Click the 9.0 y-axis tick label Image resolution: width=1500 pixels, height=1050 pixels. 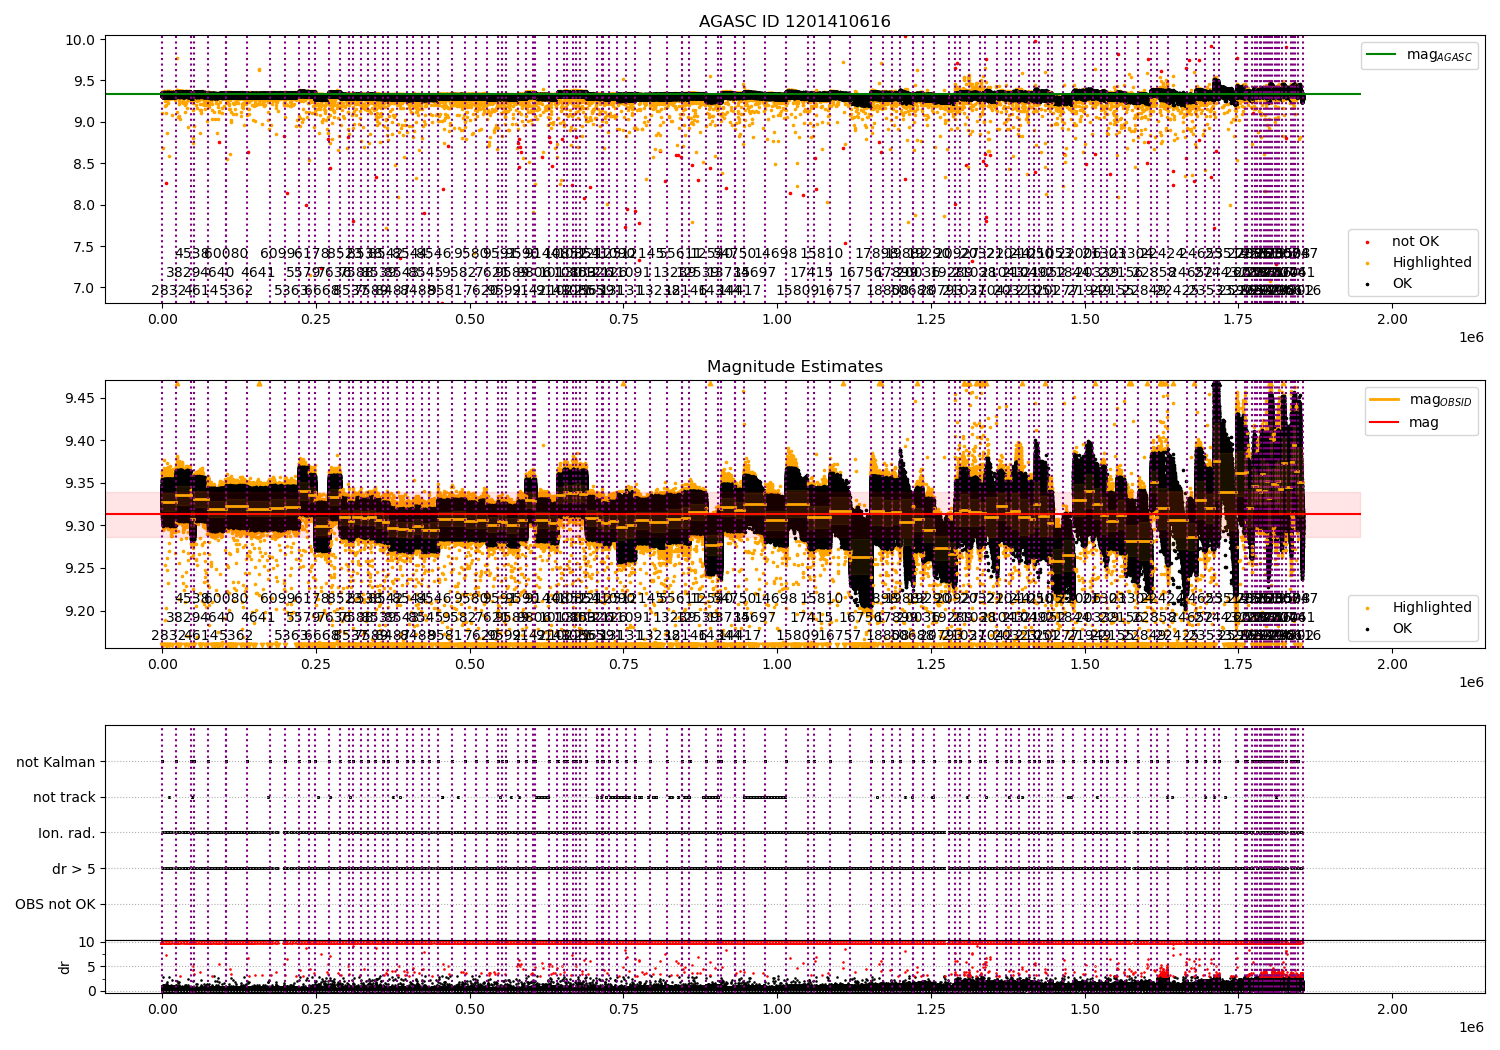pos(84,122)
